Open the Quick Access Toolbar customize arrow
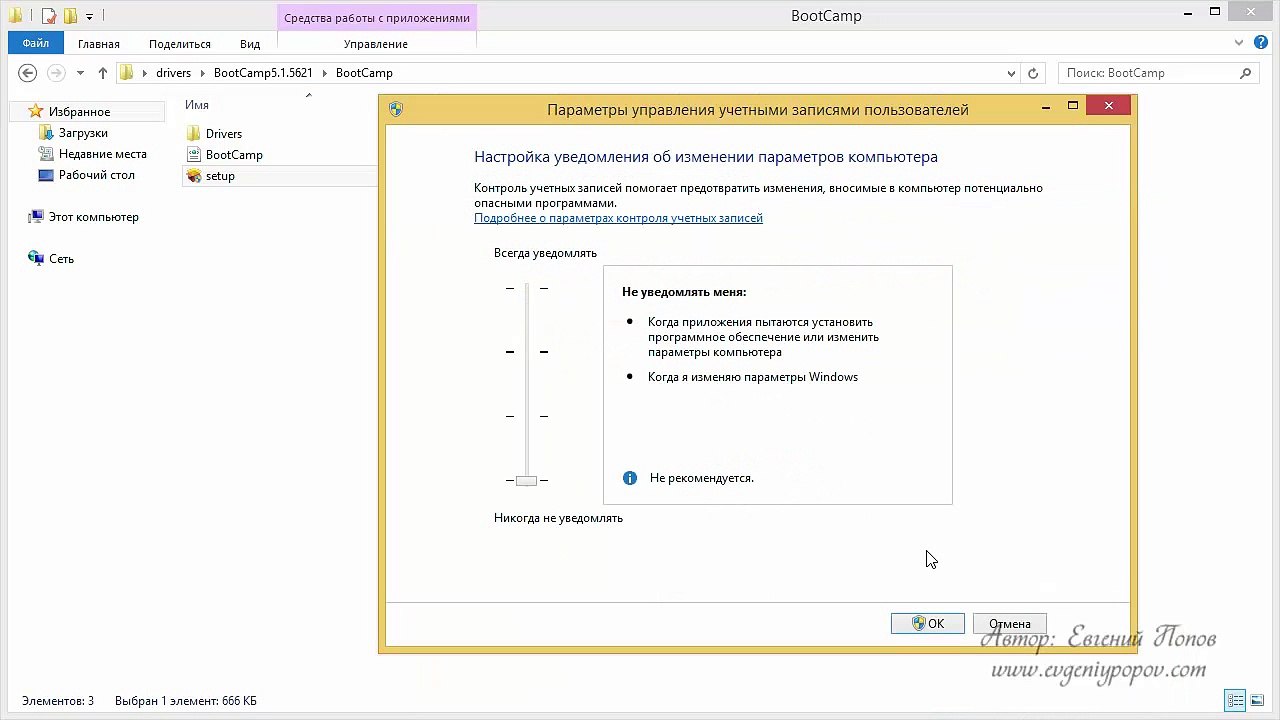 point(89,17)
